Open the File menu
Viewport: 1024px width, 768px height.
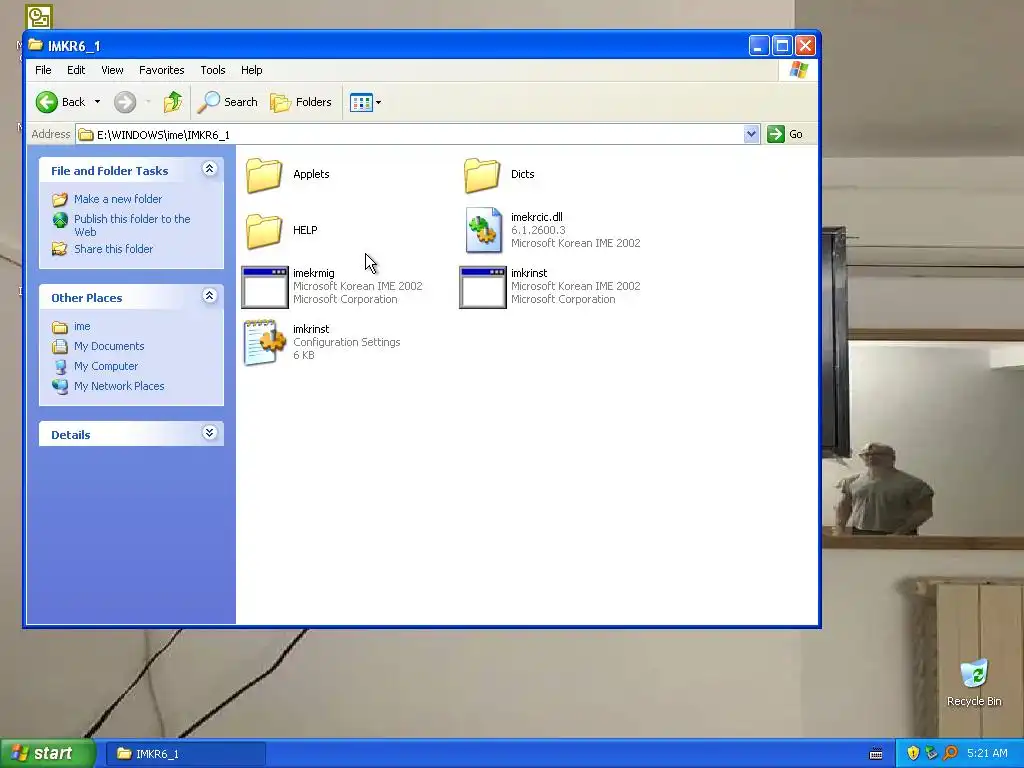pyautogui.click(x=43, y=70)
